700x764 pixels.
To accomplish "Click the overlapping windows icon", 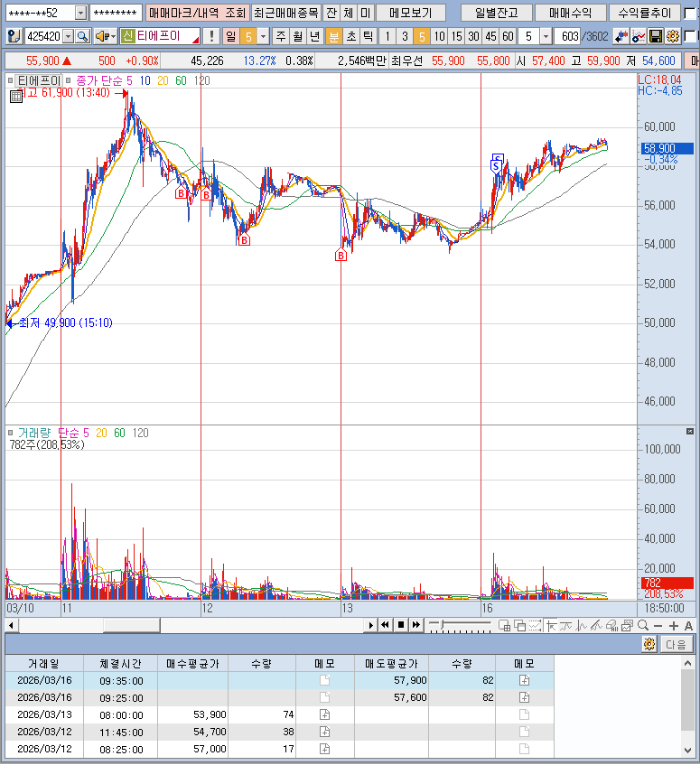I will point(520,625).
